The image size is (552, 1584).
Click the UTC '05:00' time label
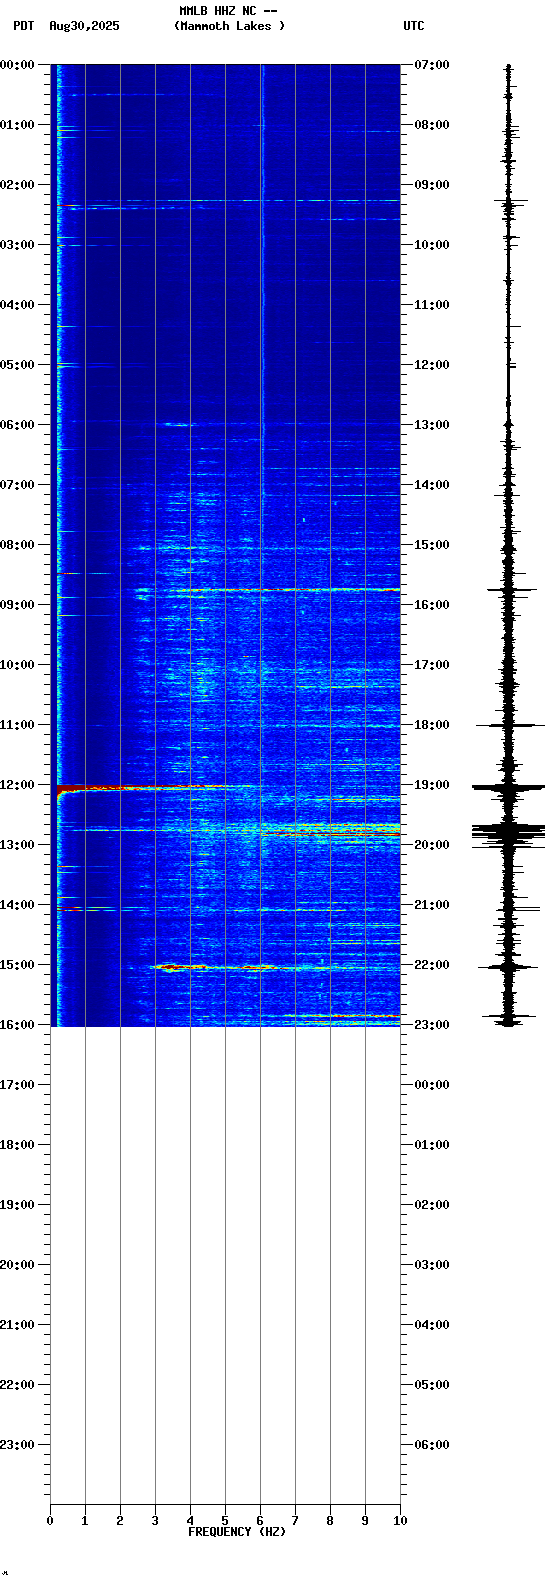[x=432, y=1385]
